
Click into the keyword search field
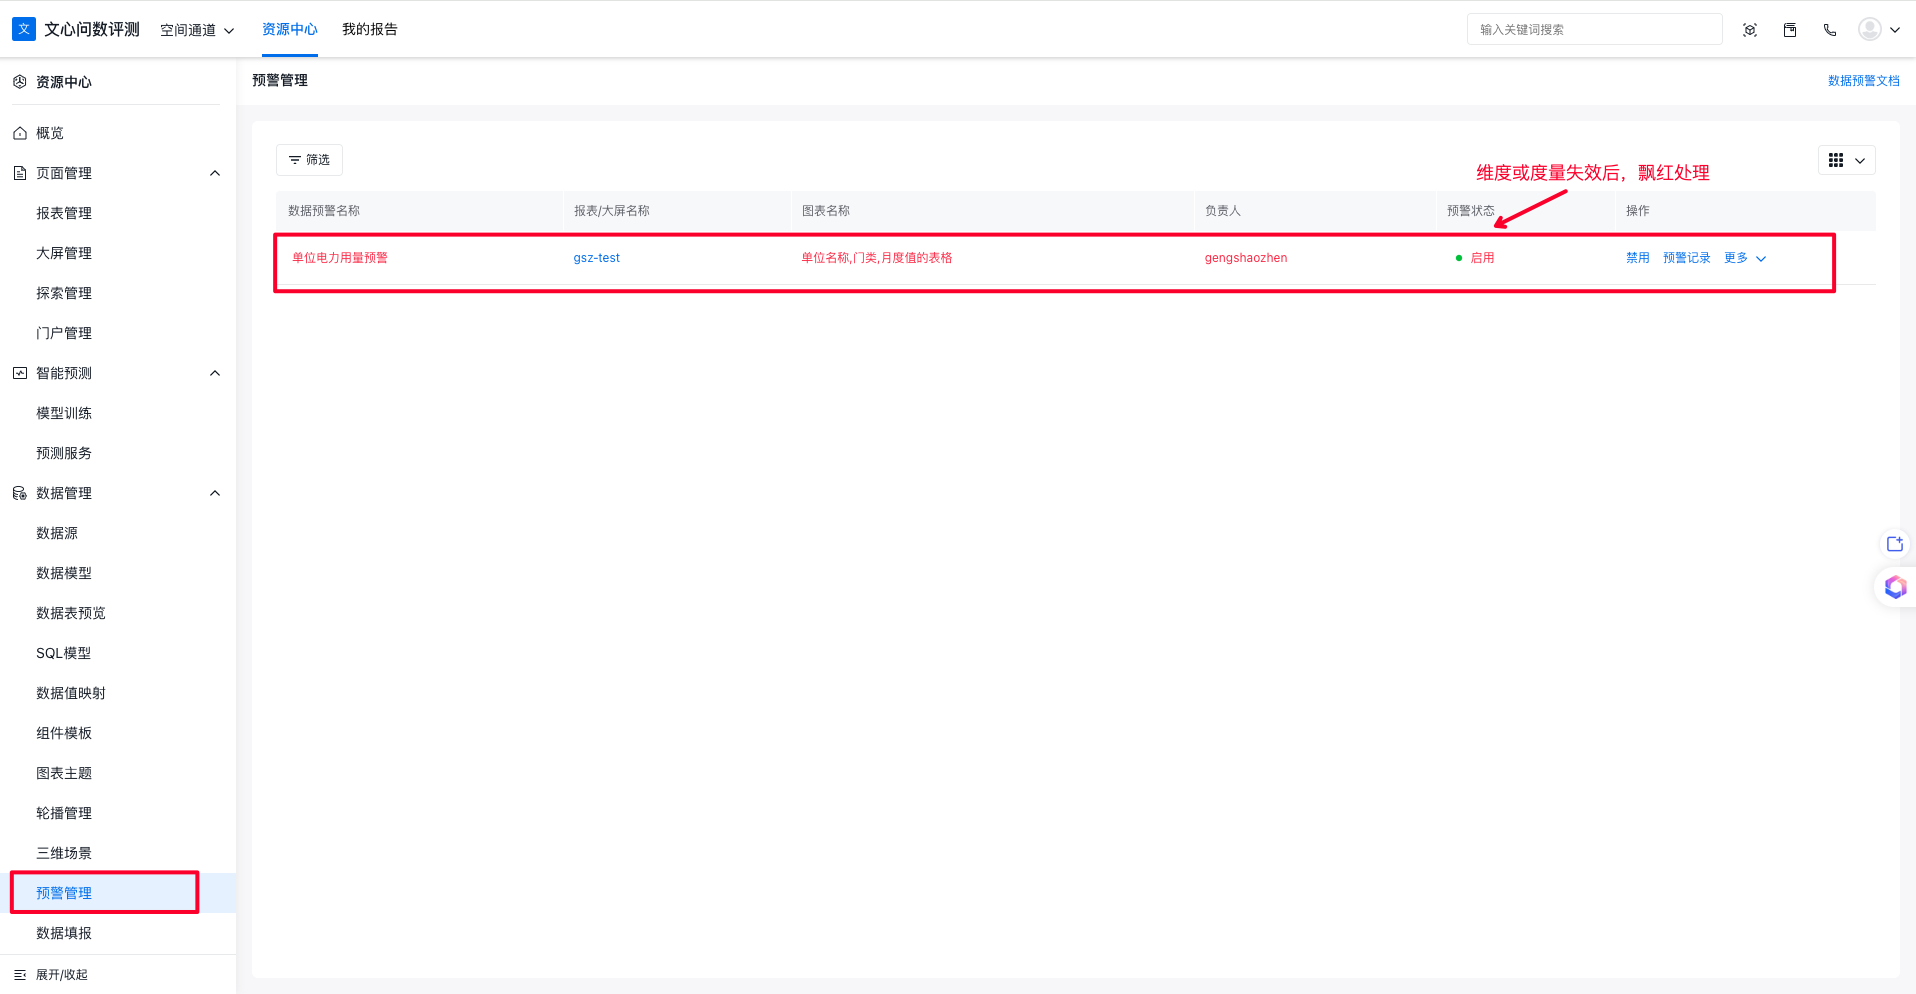[x=1594, y=29]
